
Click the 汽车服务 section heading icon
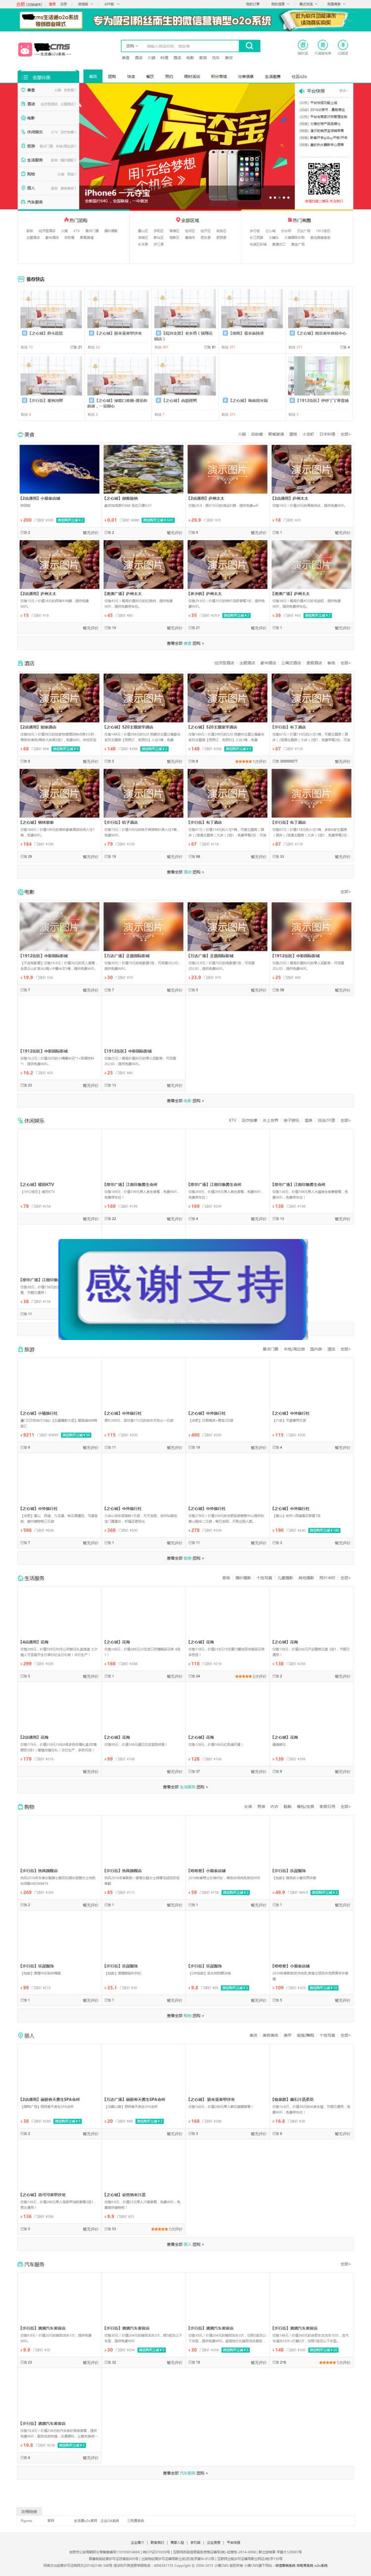21,2264
